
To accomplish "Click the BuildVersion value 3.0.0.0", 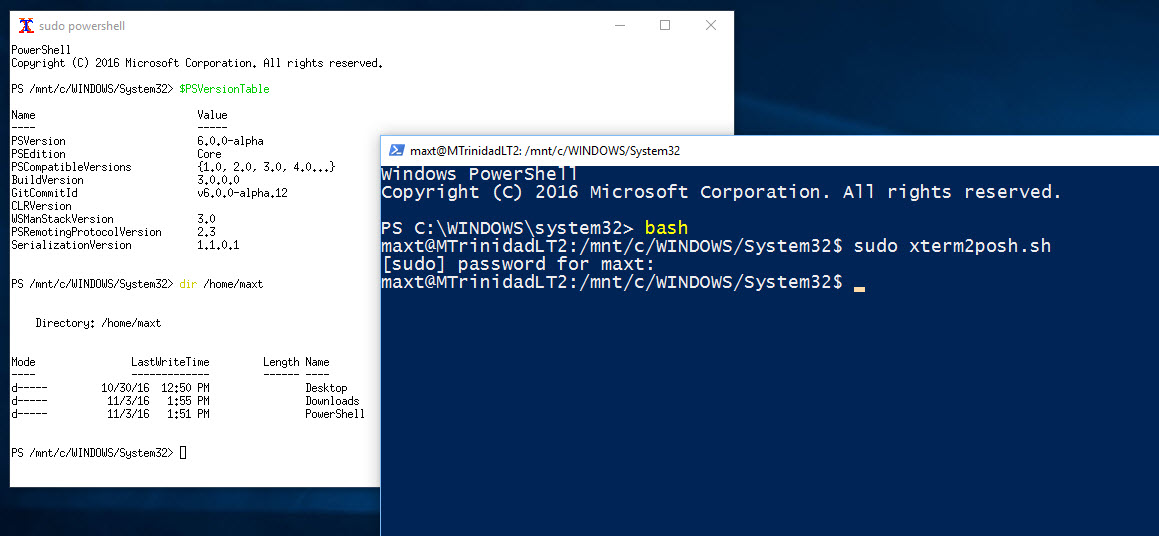I will click(219, 180).
